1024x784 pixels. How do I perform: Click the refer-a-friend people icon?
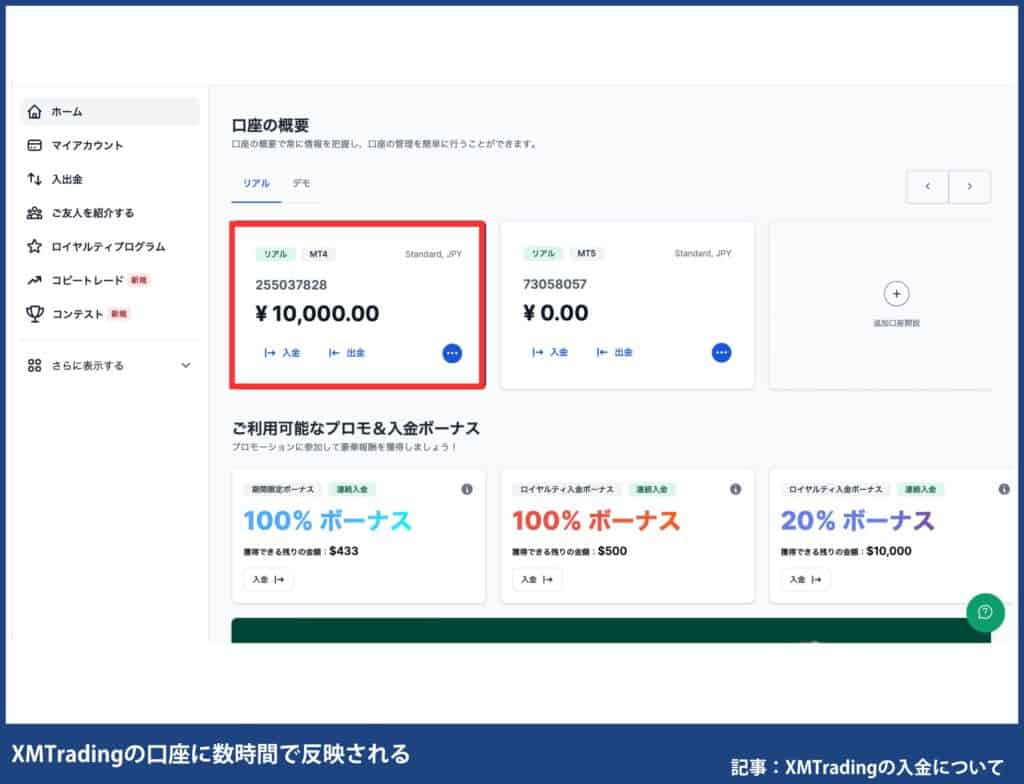tap(35, 213)
